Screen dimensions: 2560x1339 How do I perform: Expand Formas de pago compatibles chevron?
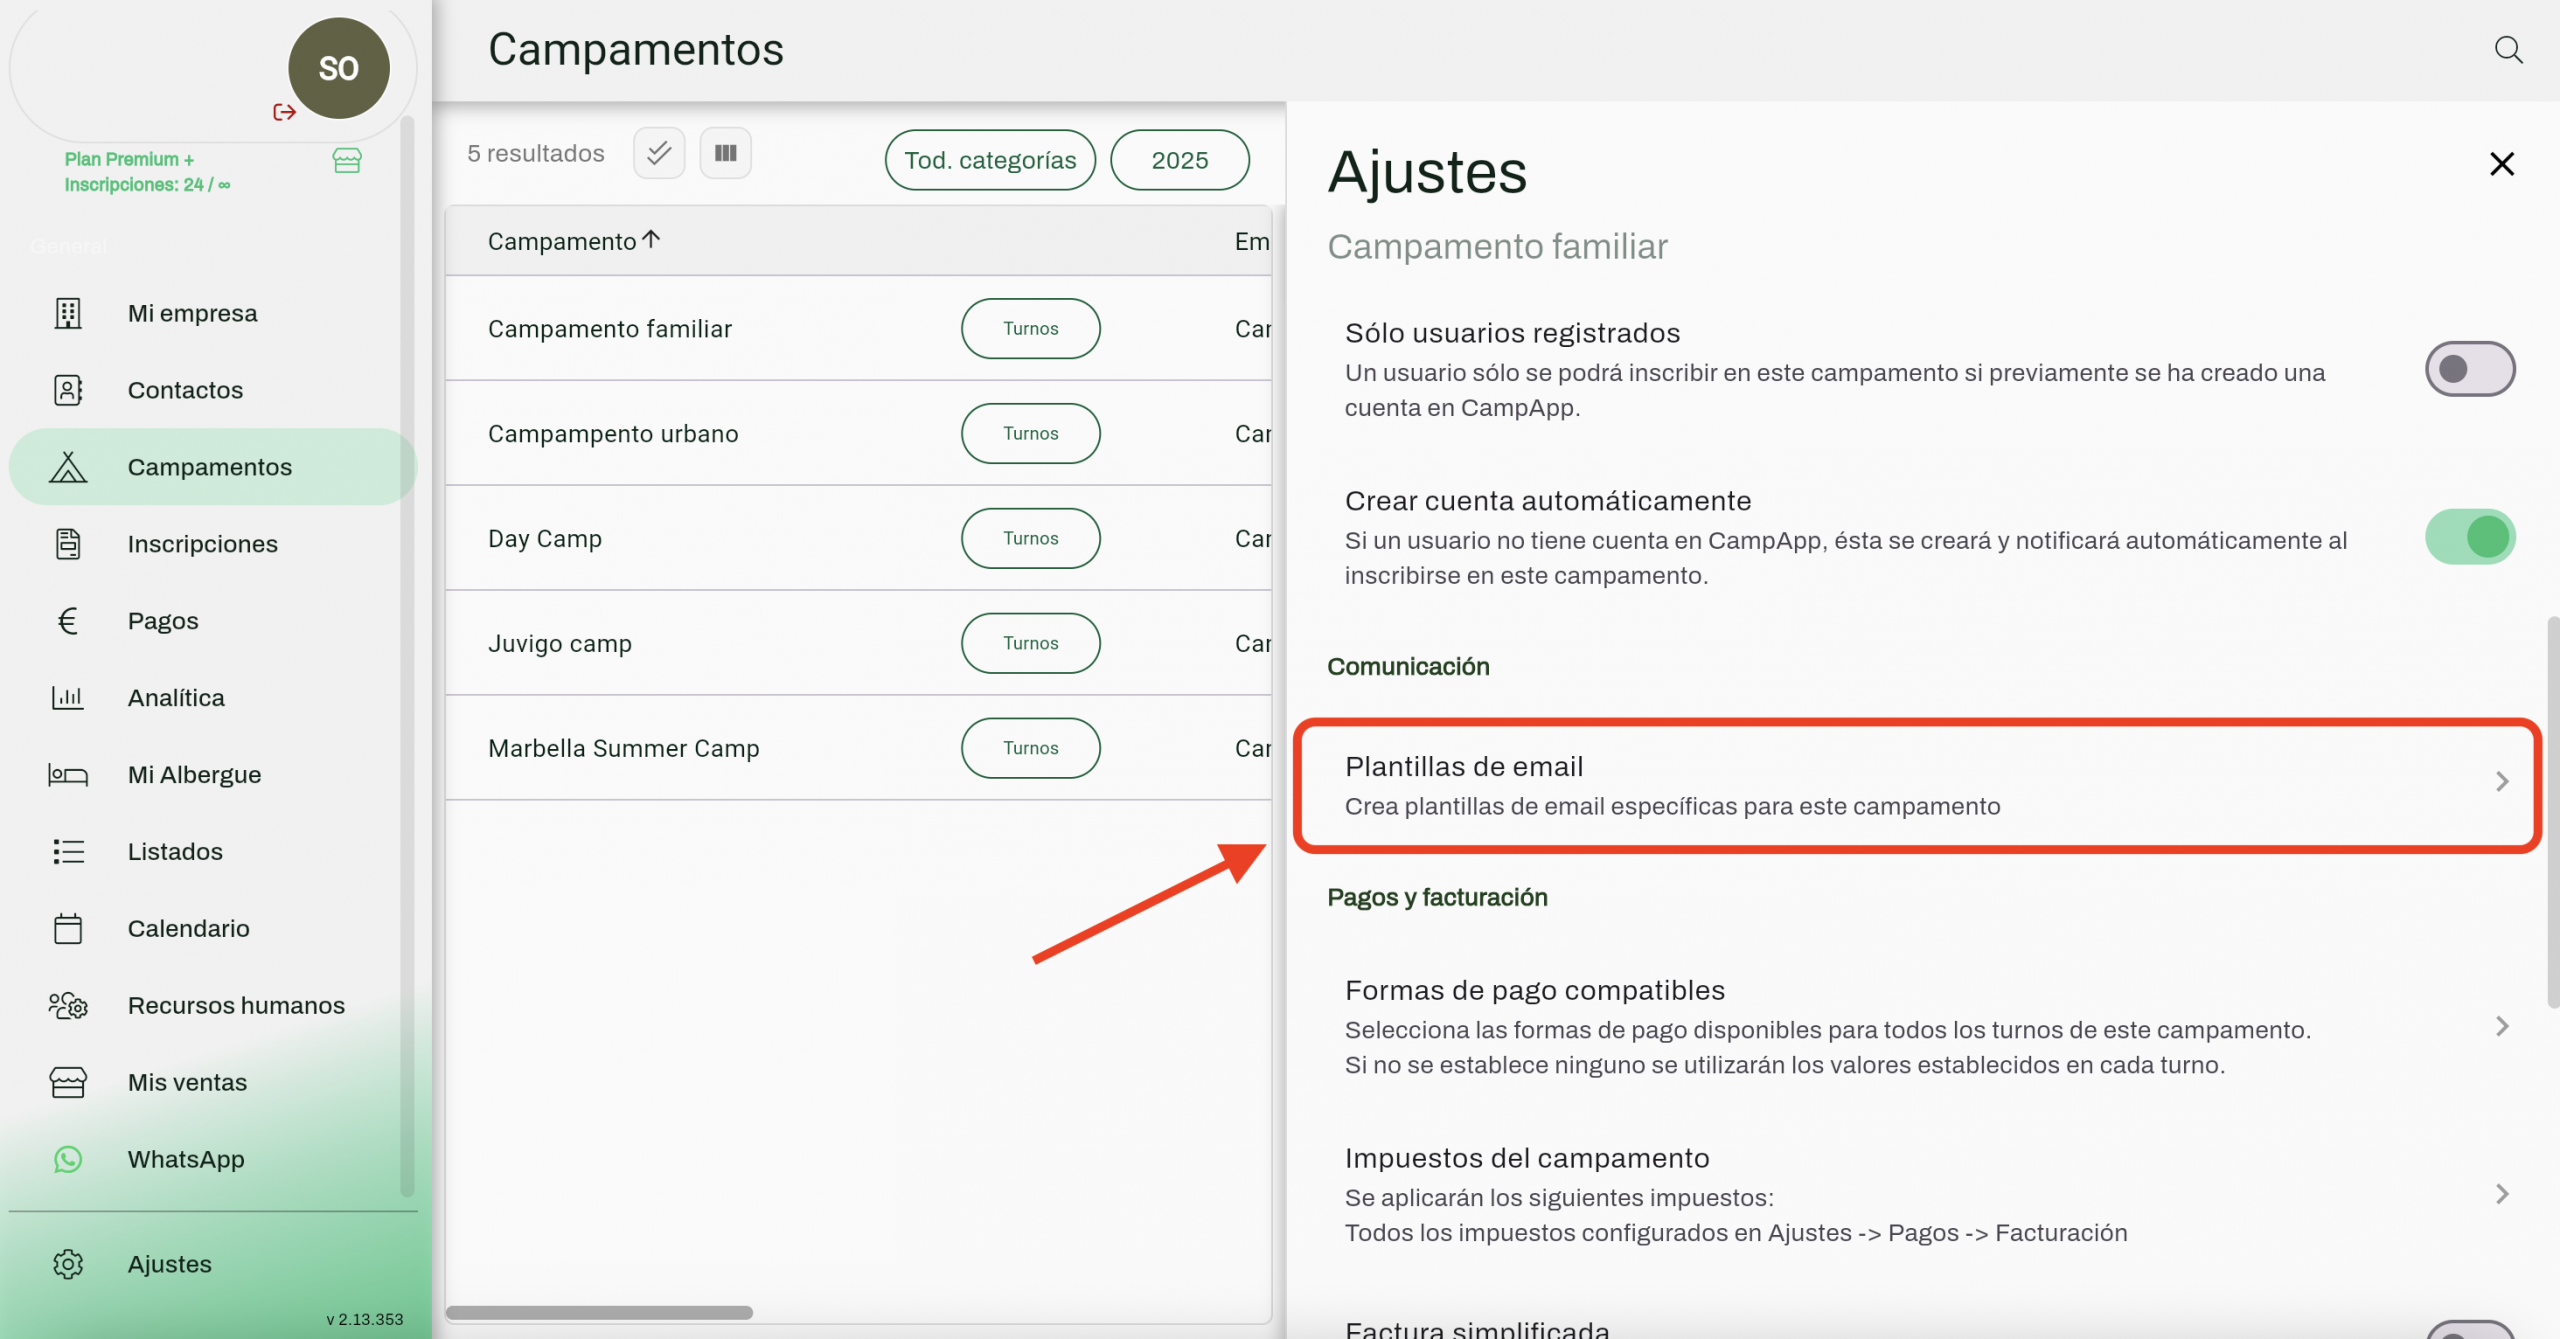click(2501, 1026)
